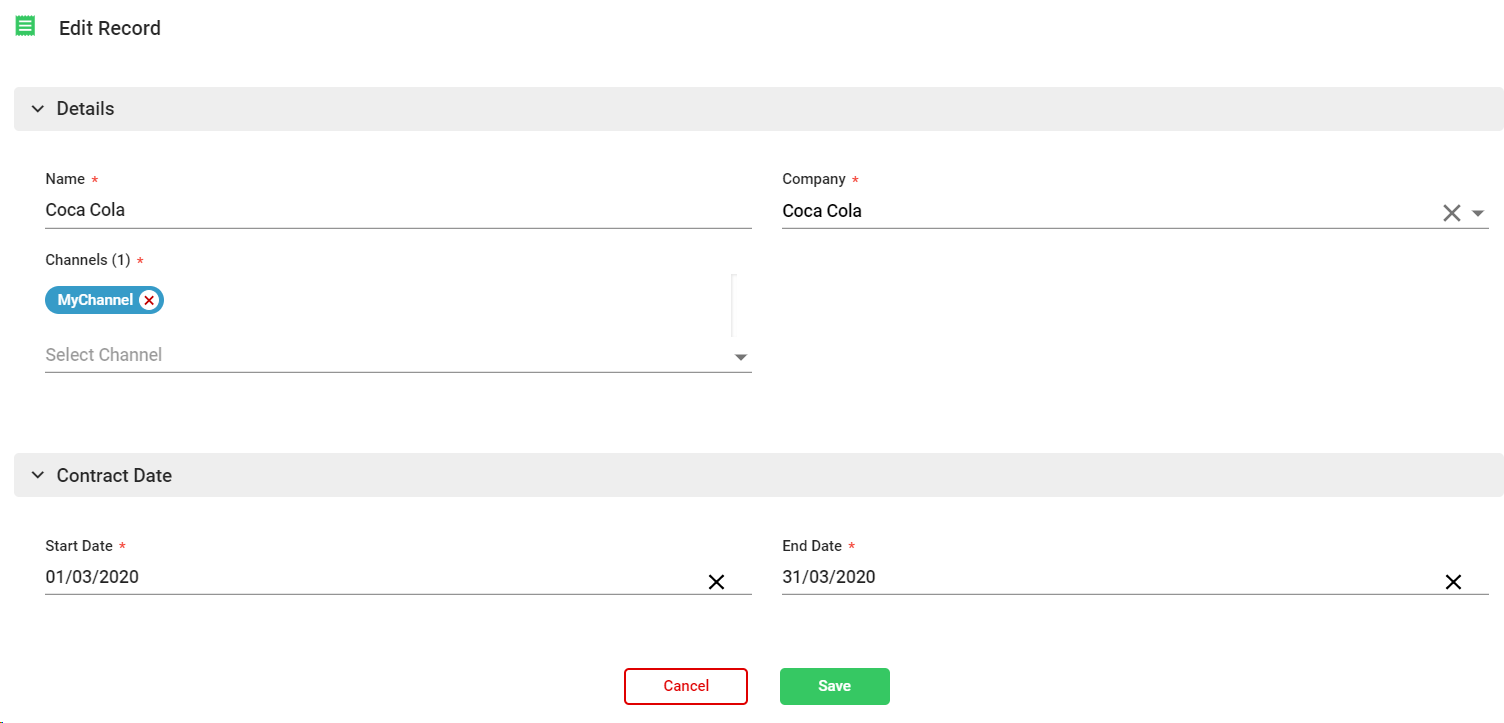Click the Contract Date section header label

[x=114, y=476]
